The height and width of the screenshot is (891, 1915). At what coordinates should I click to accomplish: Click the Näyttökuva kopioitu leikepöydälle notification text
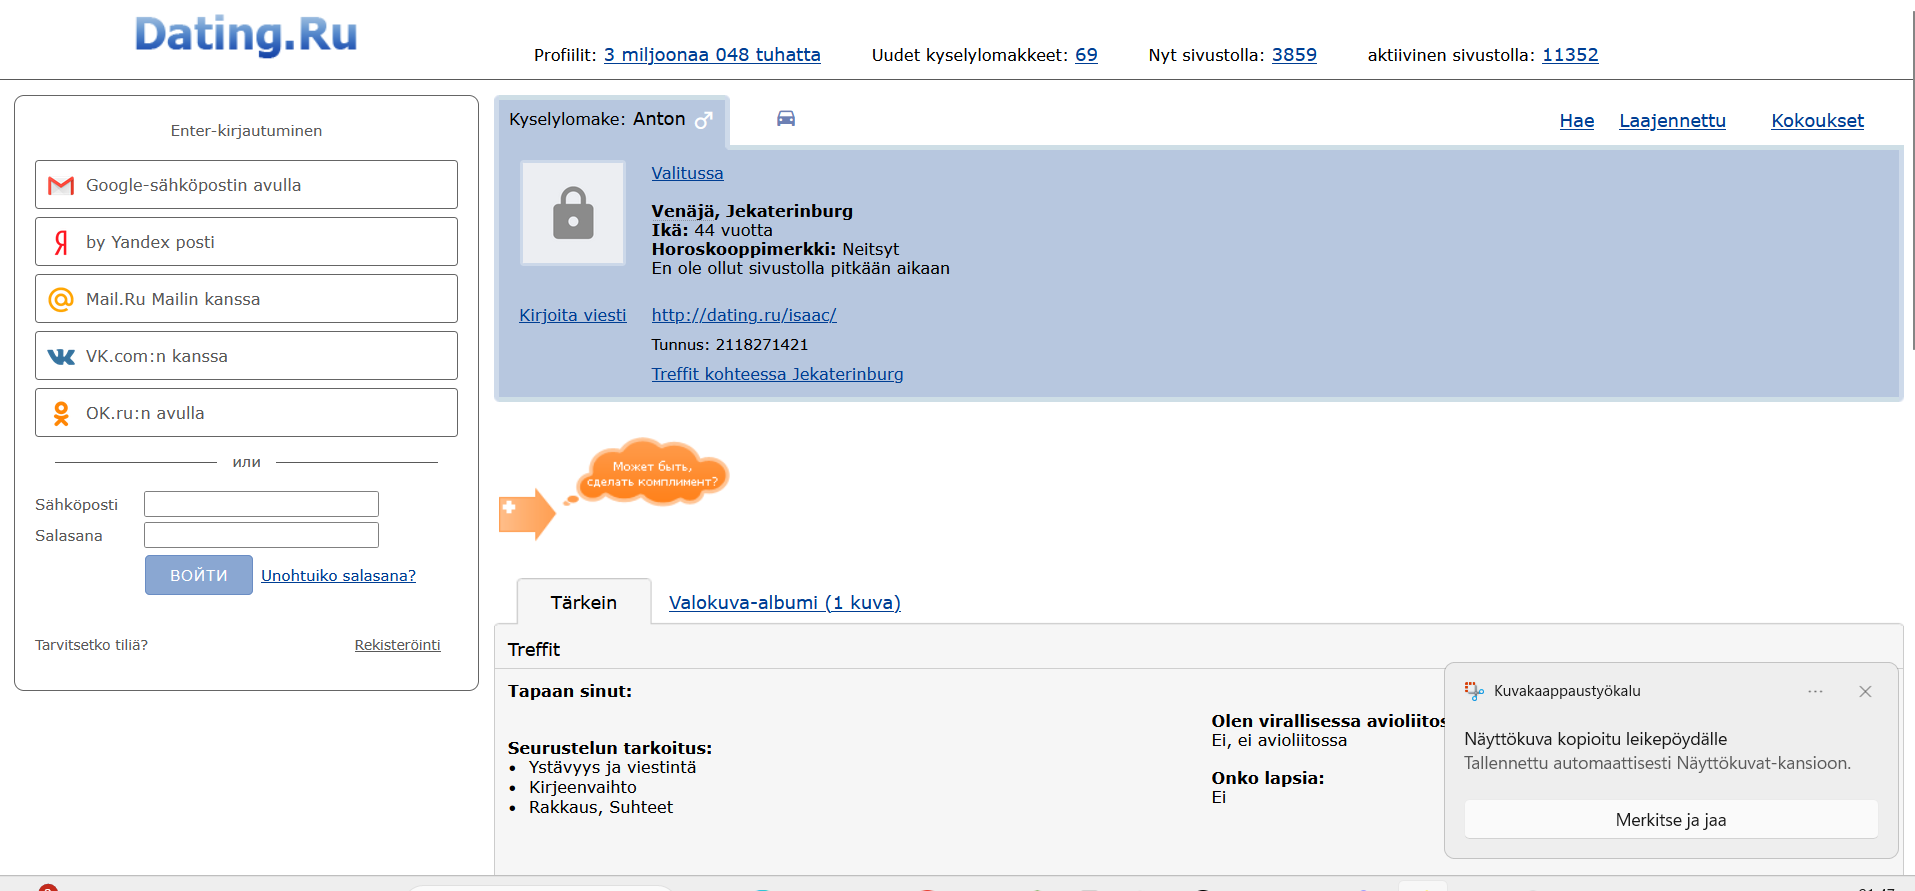tap(1595, 739)
